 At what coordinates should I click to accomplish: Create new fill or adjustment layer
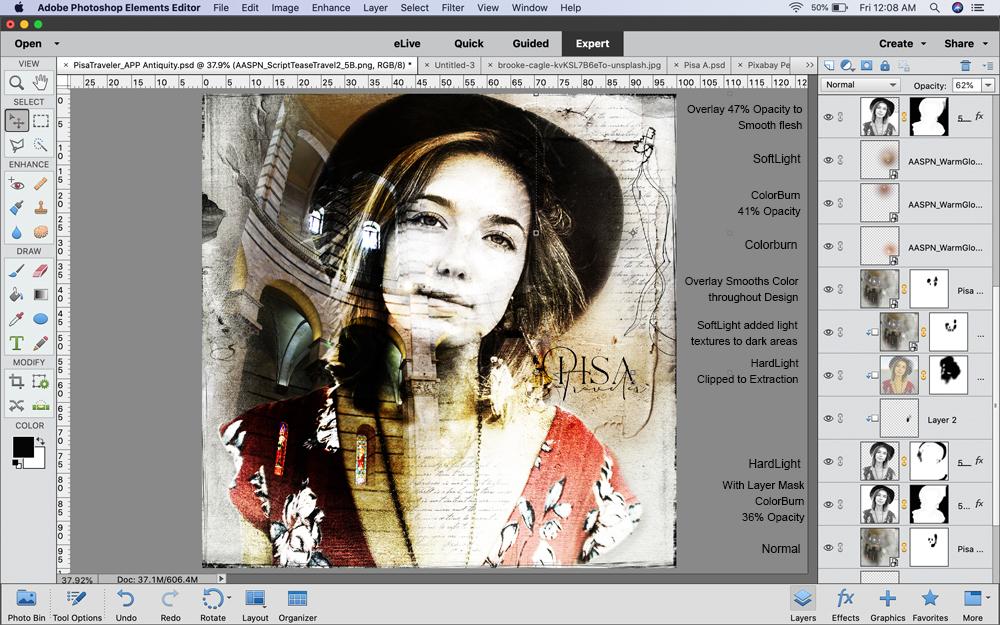click(847, 66)
